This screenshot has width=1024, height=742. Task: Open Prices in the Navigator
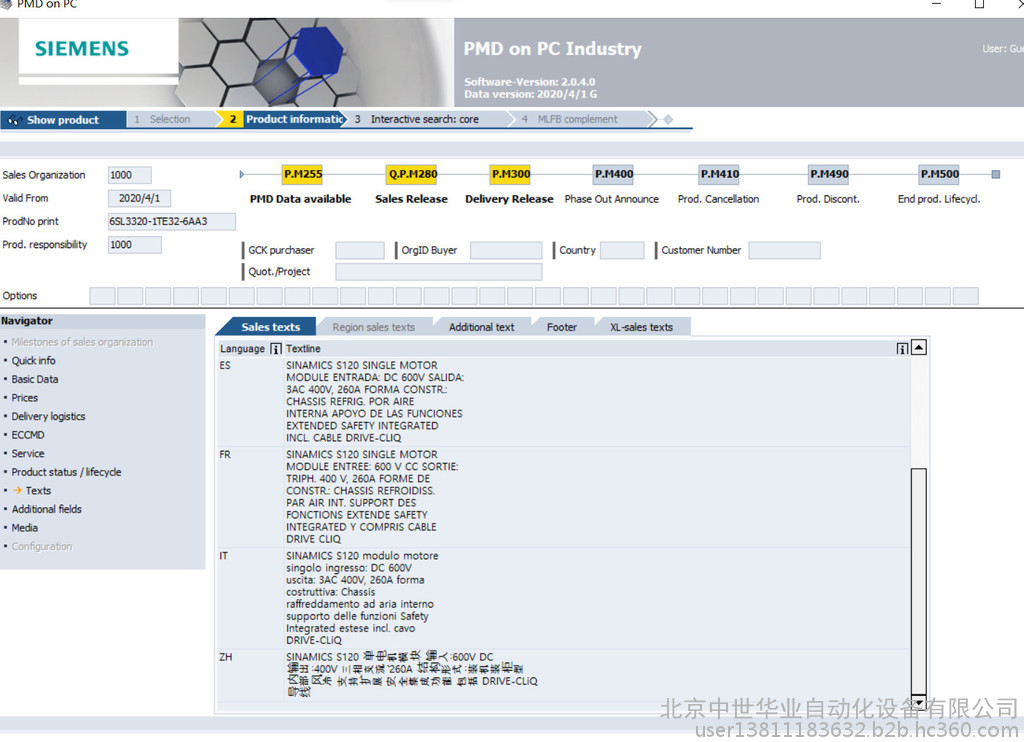point(25,398)
